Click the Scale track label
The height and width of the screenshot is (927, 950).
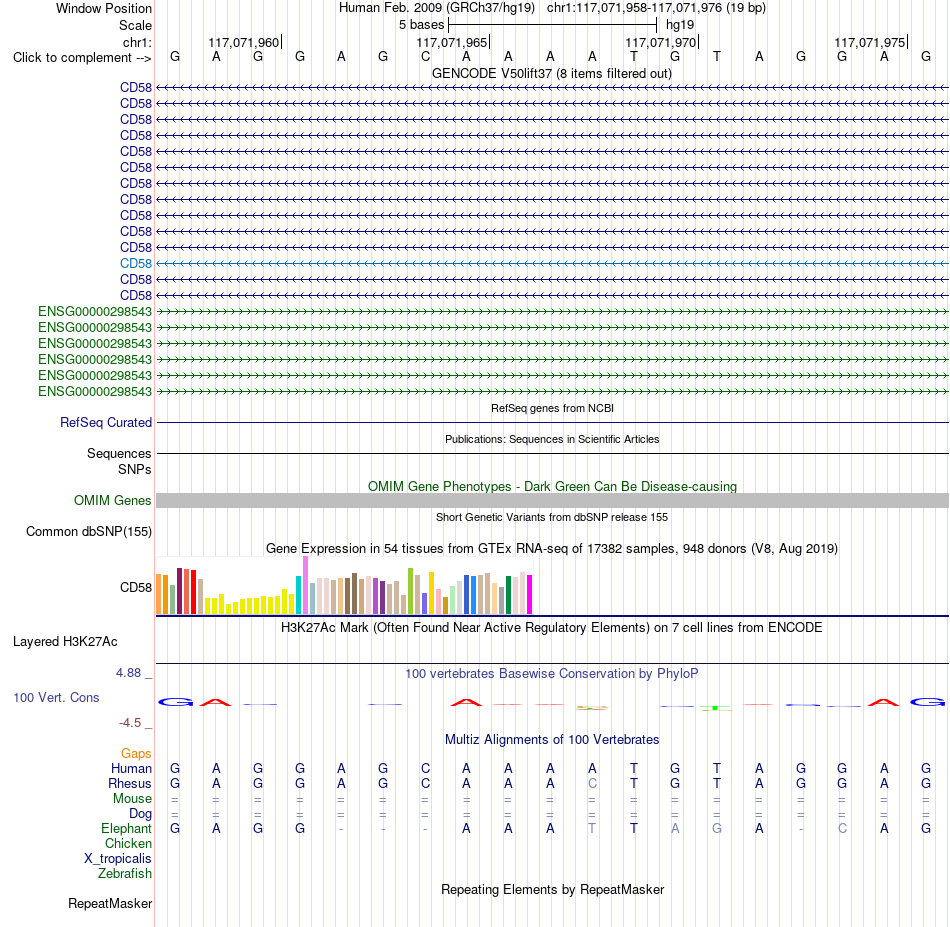(x=135, y=25)
